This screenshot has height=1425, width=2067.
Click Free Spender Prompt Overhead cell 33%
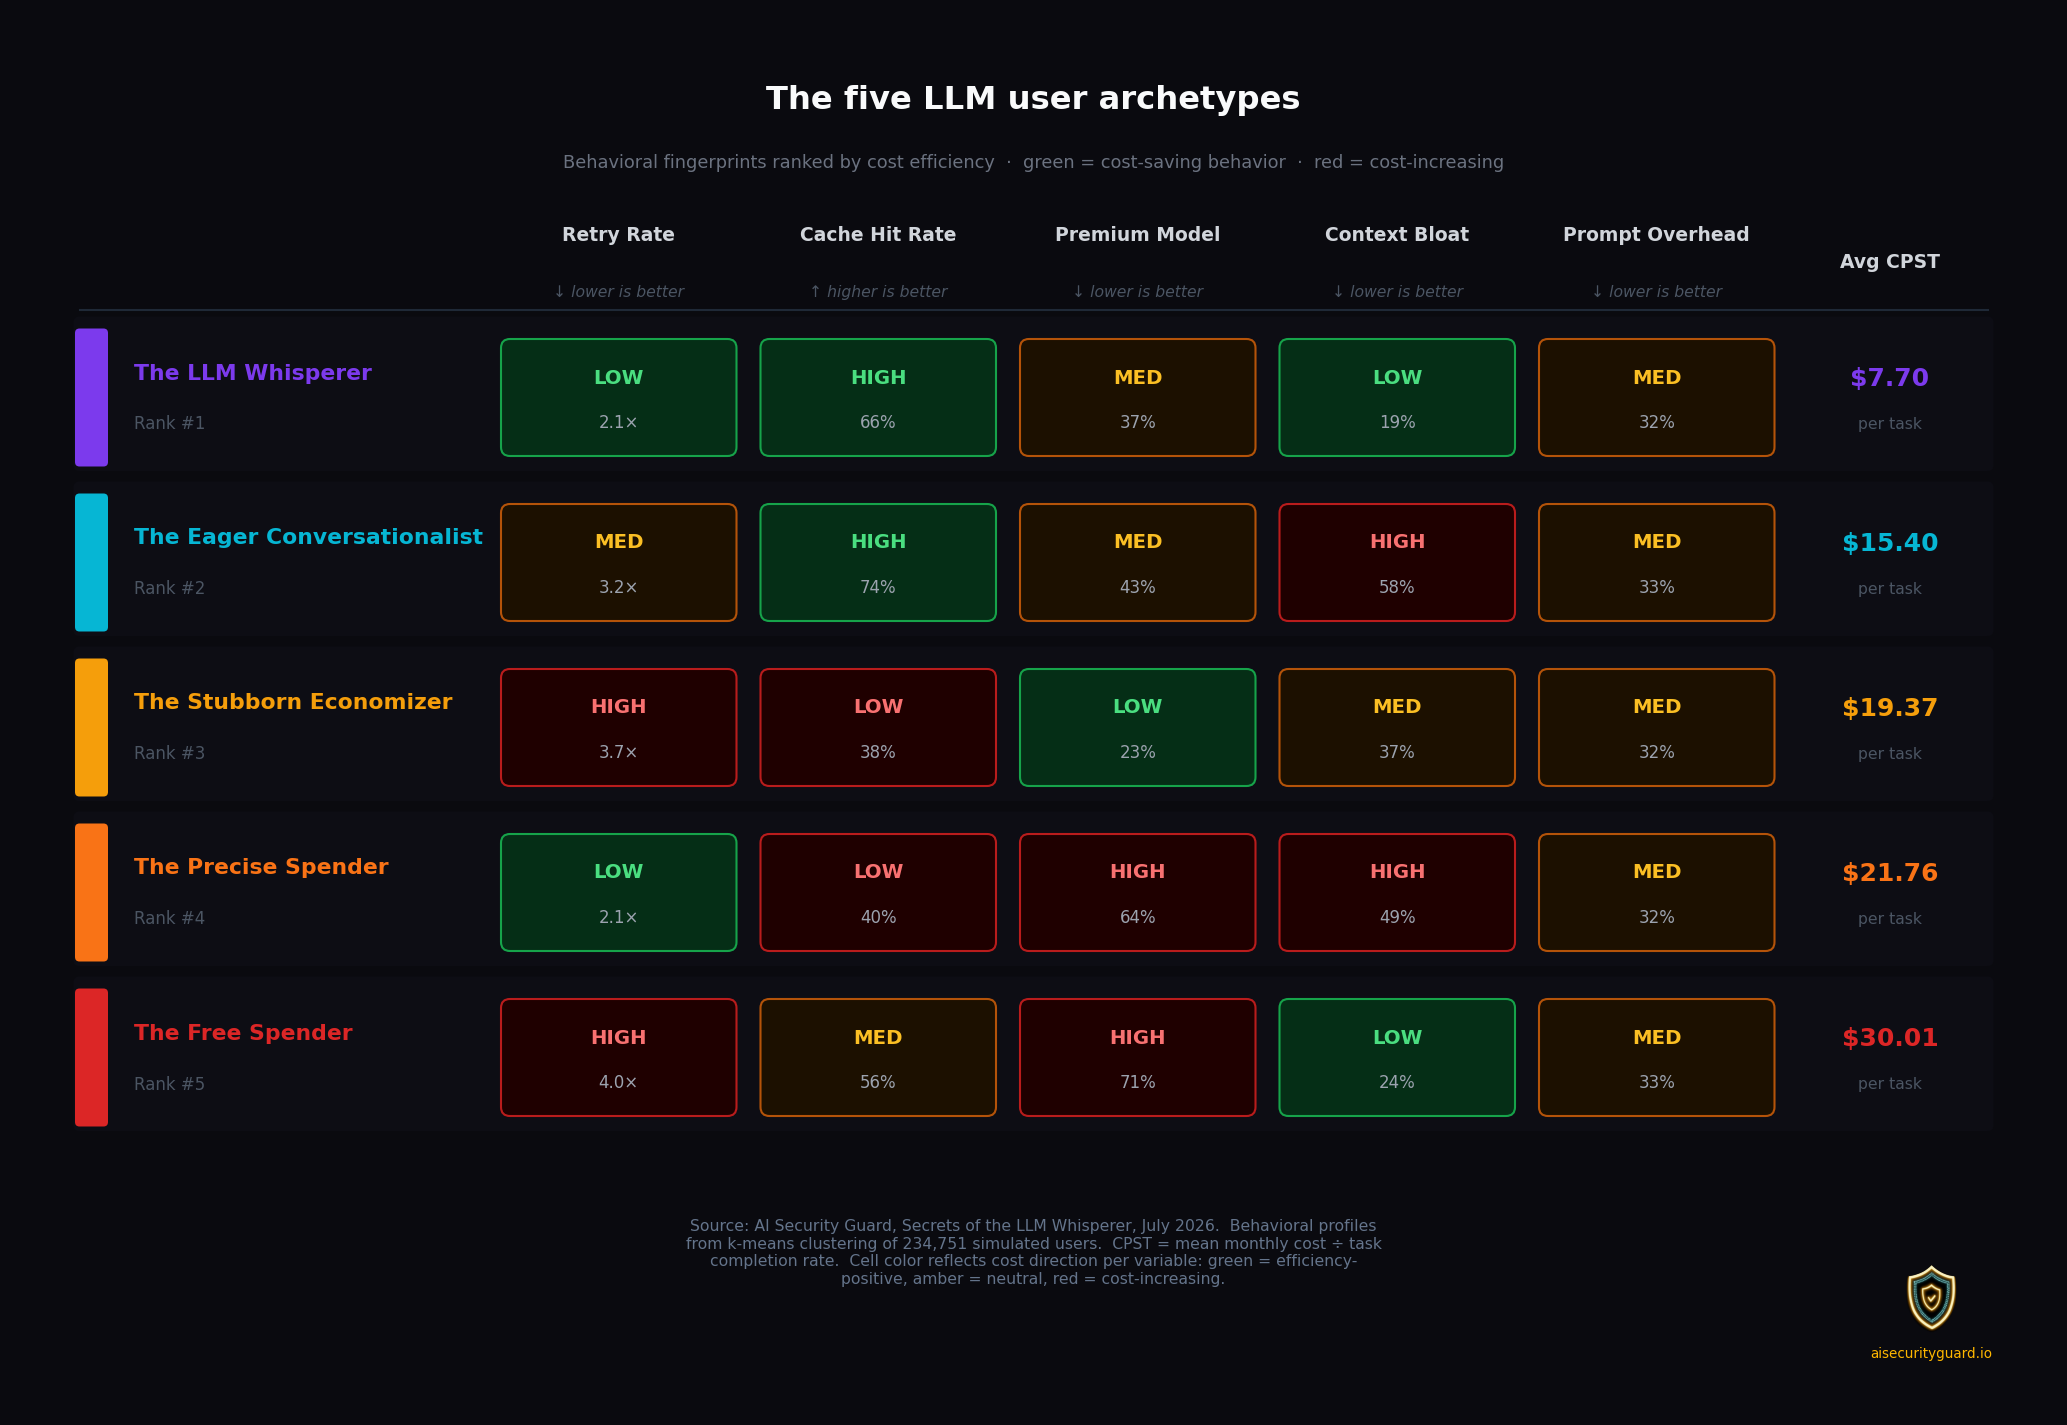click(1656, 1057)
